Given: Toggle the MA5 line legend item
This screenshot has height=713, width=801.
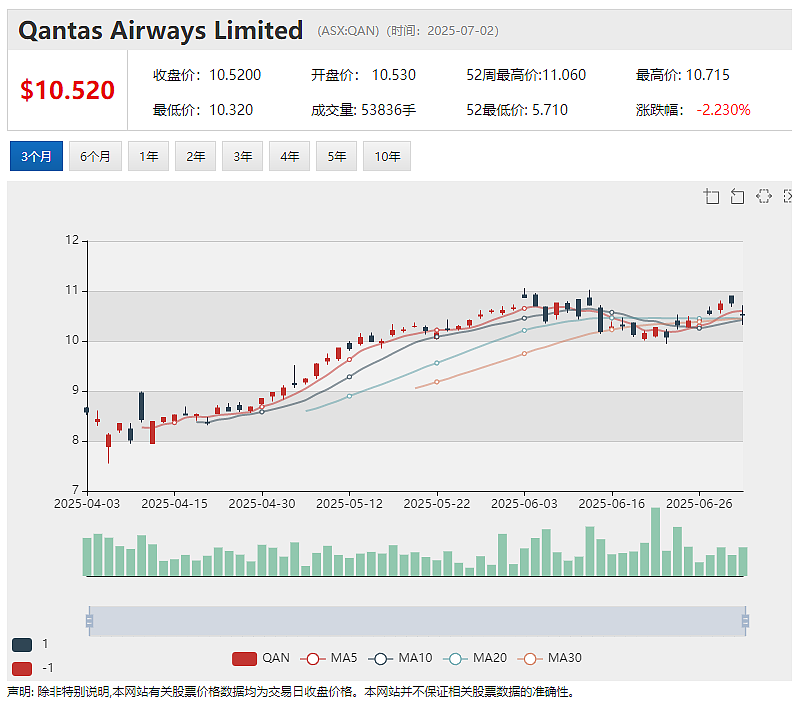Looking at the screenshot, I should point(328,658).
